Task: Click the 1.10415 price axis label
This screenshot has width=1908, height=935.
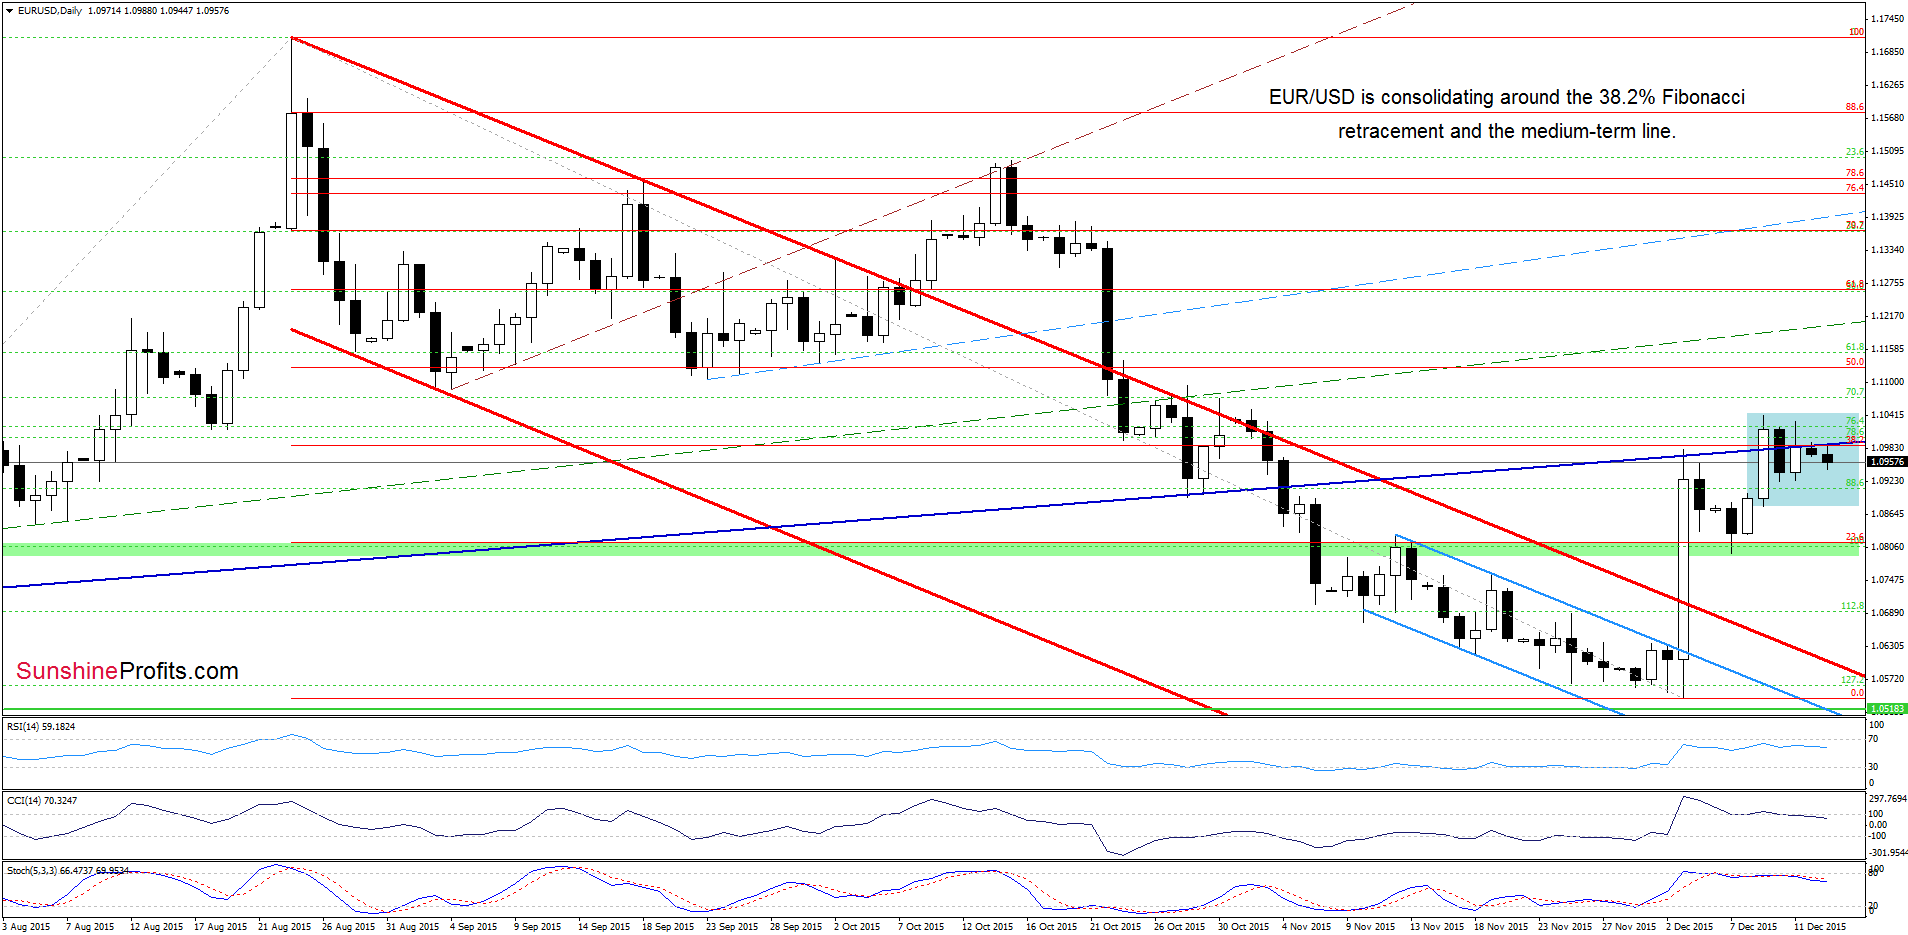Action: tap(1887, 415)
